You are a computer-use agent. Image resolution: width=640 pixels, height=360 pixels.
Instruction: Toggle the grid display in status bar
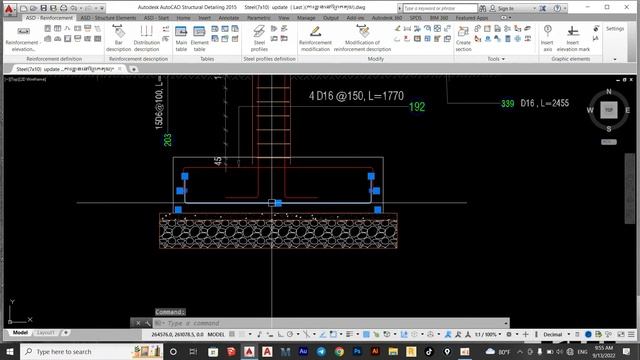(232, 334)
